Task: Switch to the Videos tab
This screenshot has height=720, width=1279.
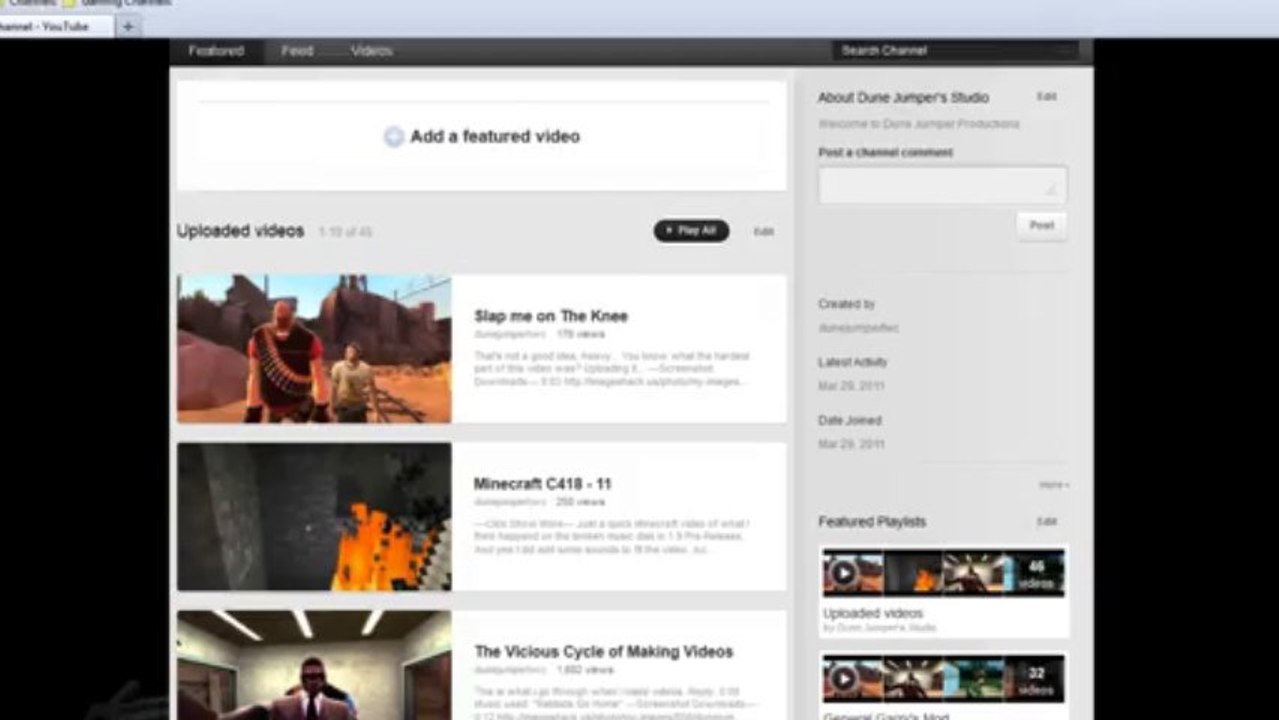Action: (x=372, y=51)
